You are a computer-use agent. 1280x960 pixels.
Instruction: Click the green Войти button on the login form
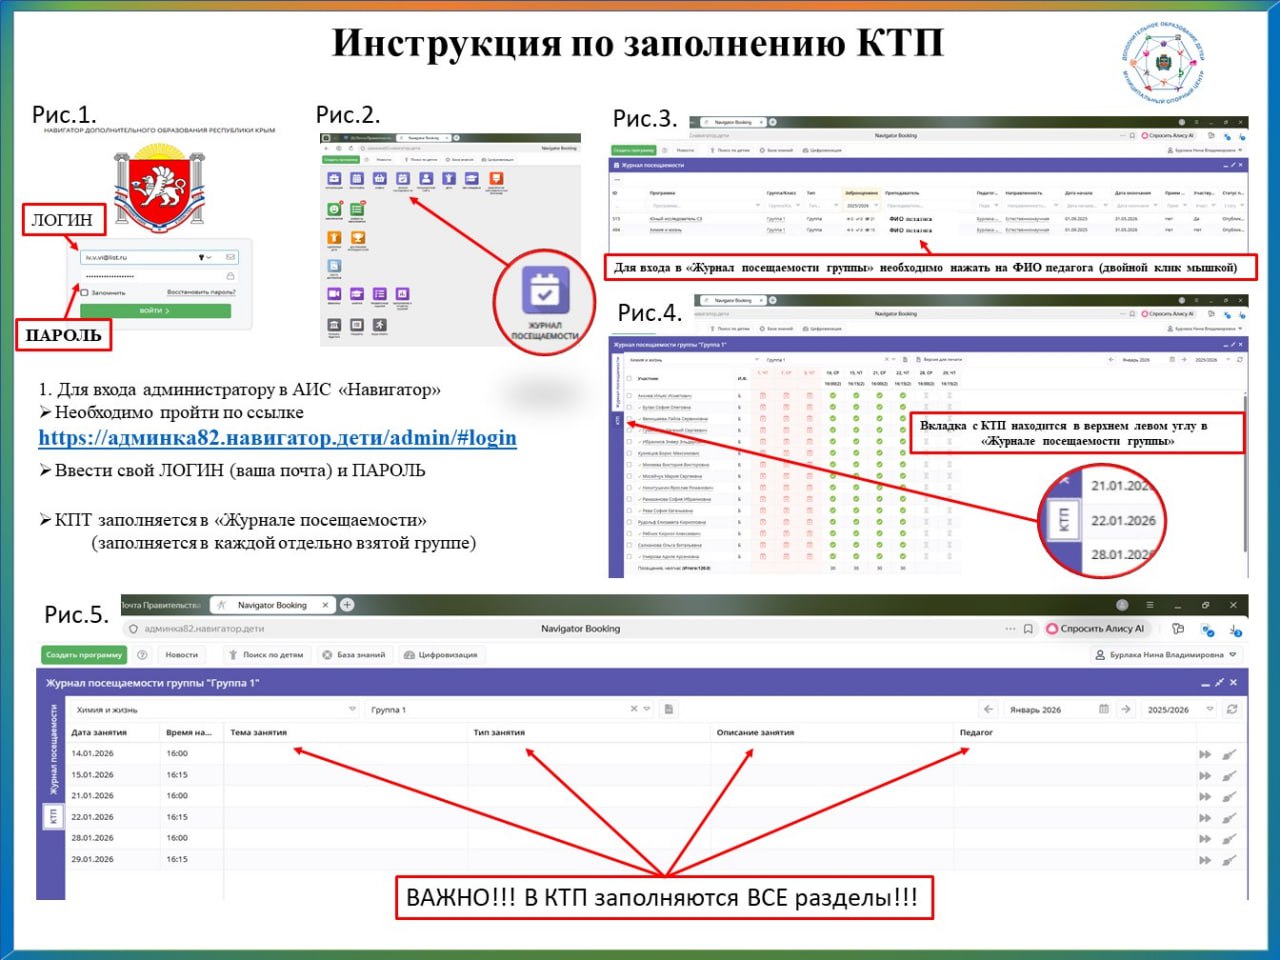[x=155, y=311]
